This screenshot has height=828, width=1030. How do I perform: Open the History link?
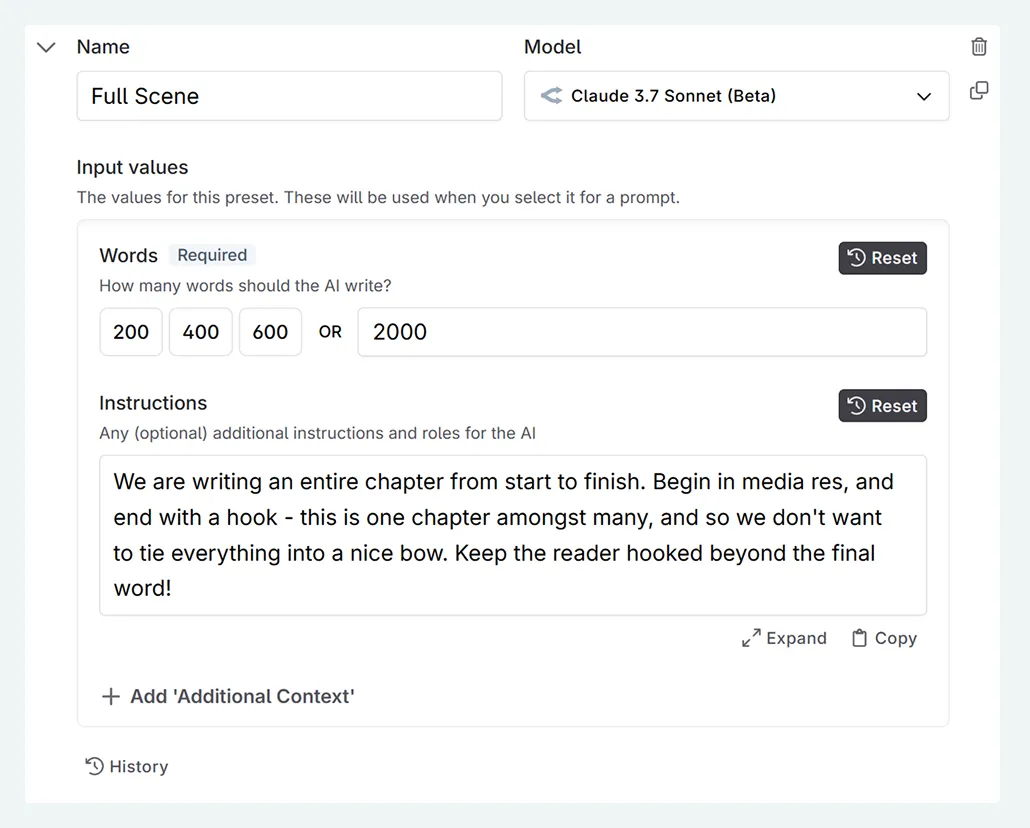[138, 767]
